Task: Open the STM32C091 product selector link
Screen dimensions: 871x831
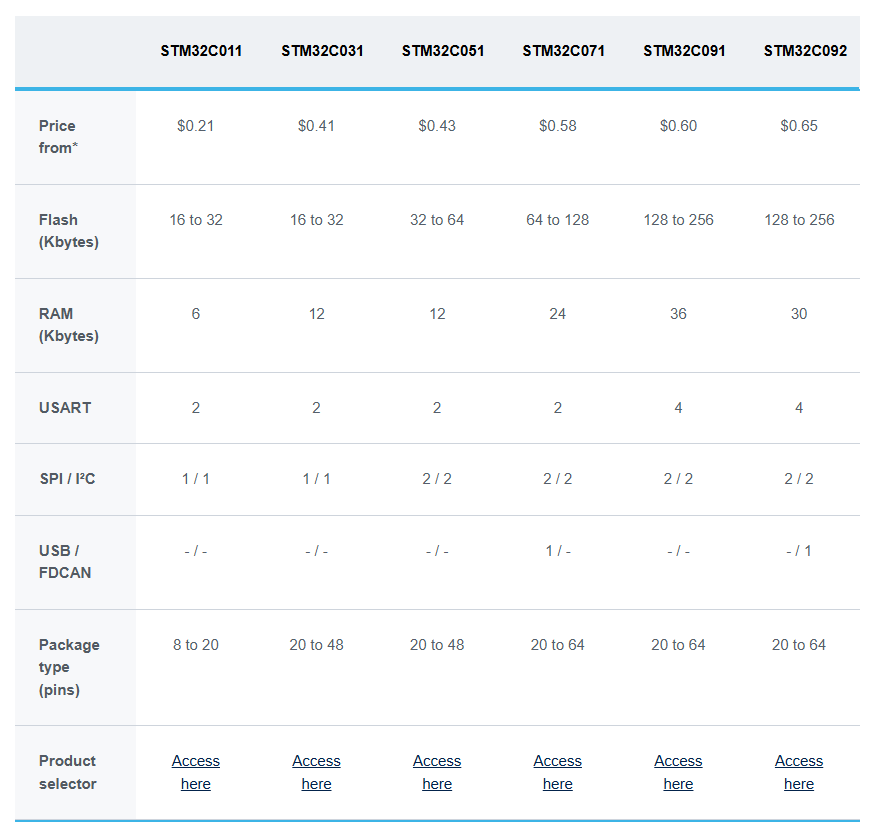Action: coord(678,772)
